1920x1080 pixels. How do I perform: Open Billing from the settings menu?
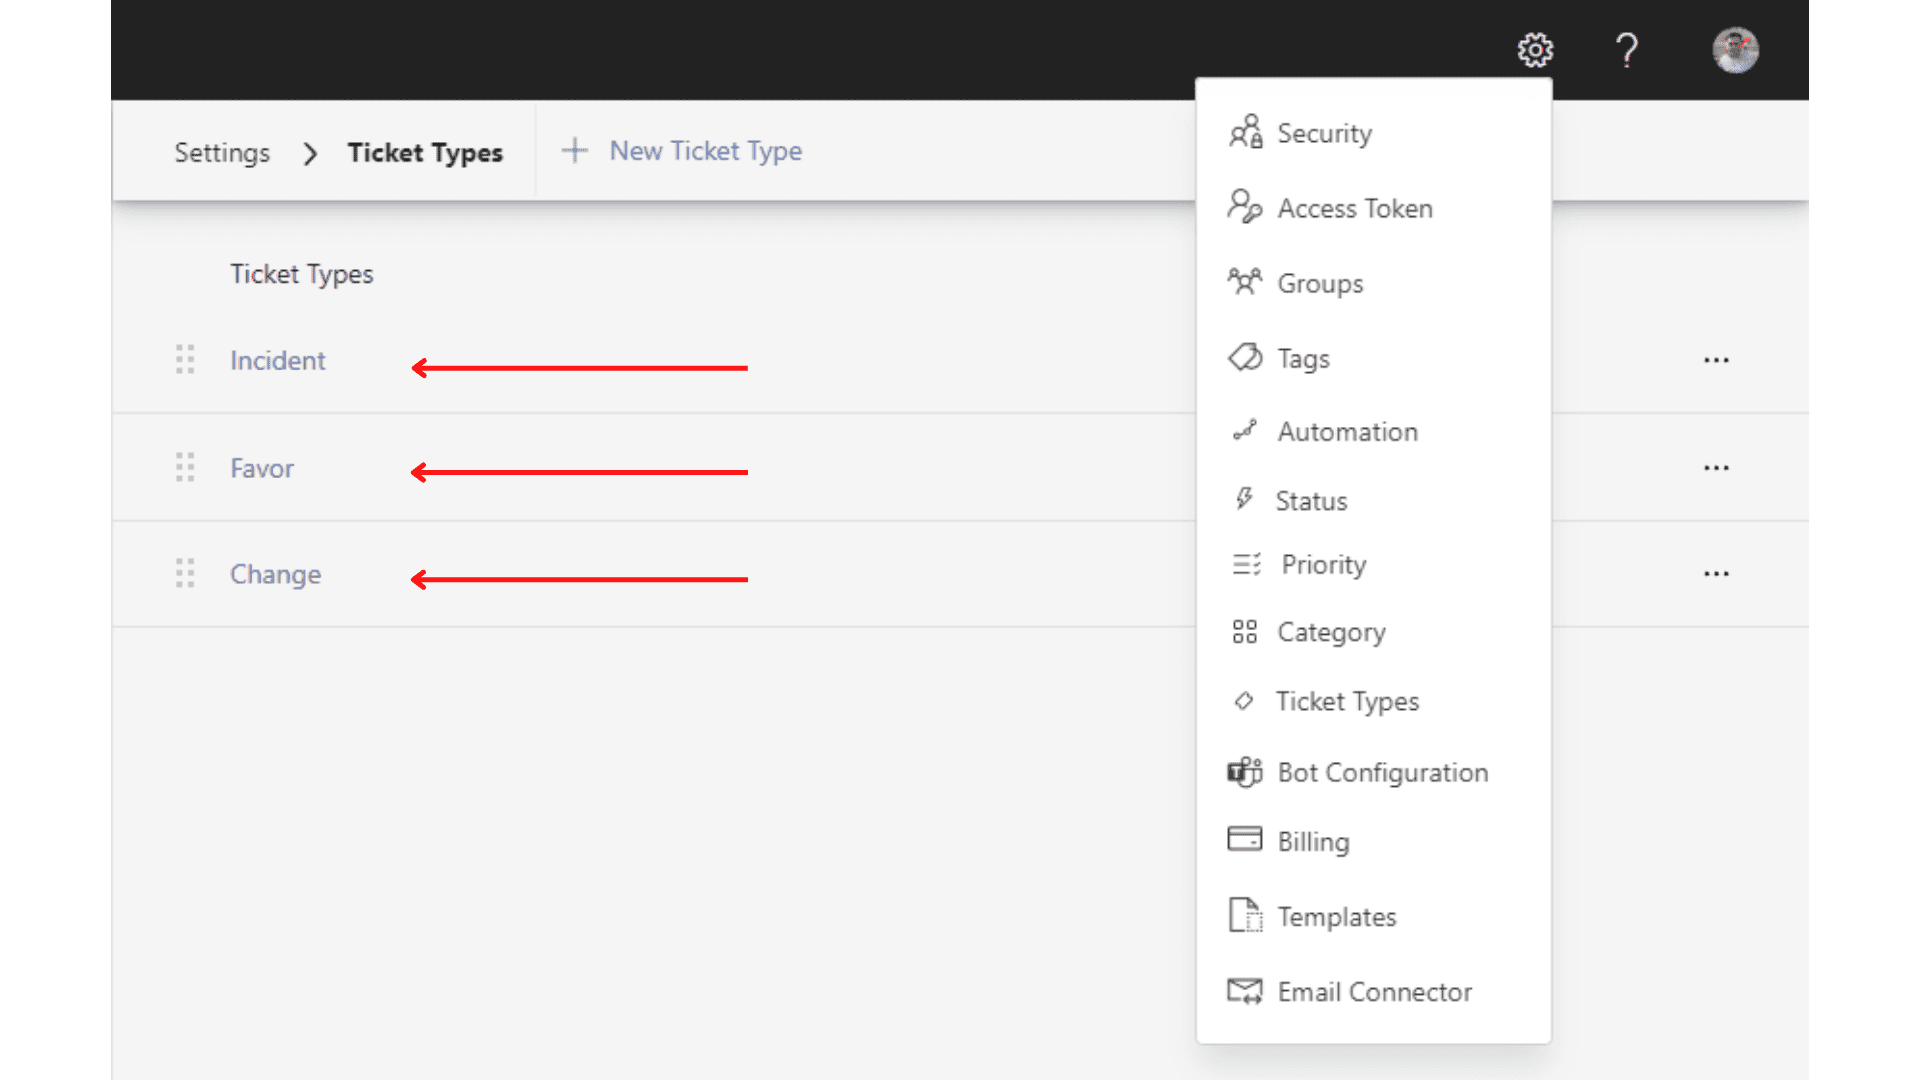pyautogui.click(x=1312, y=841)
